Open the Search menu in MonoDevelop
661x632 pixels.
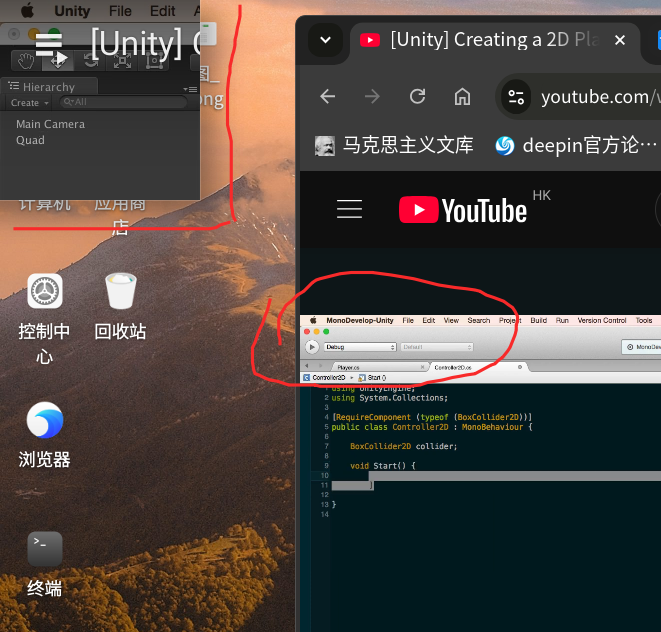[478, 320]
